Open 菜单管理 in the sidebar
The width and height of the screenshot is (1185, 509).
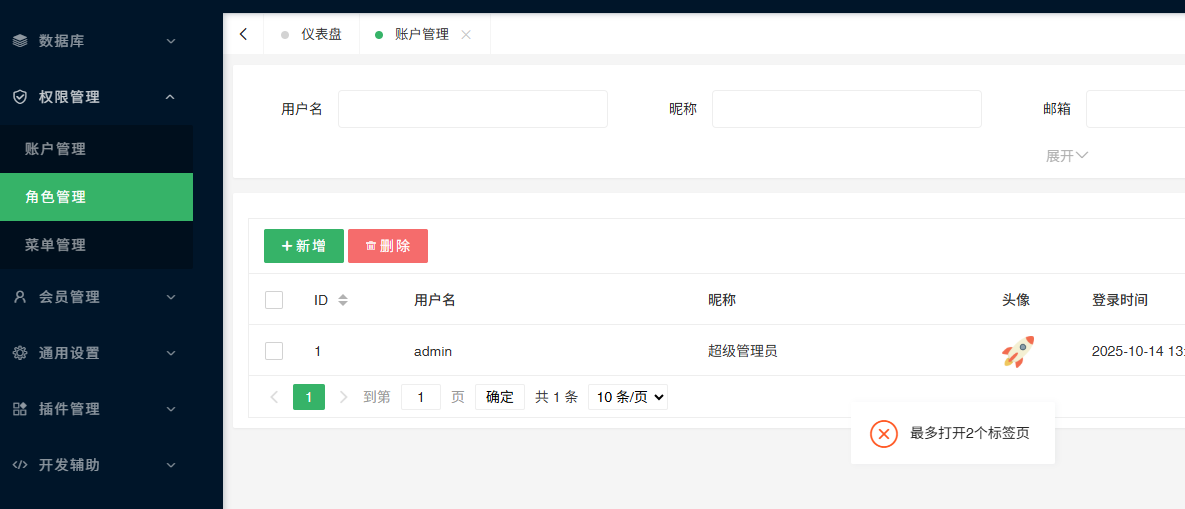(56, 245)
